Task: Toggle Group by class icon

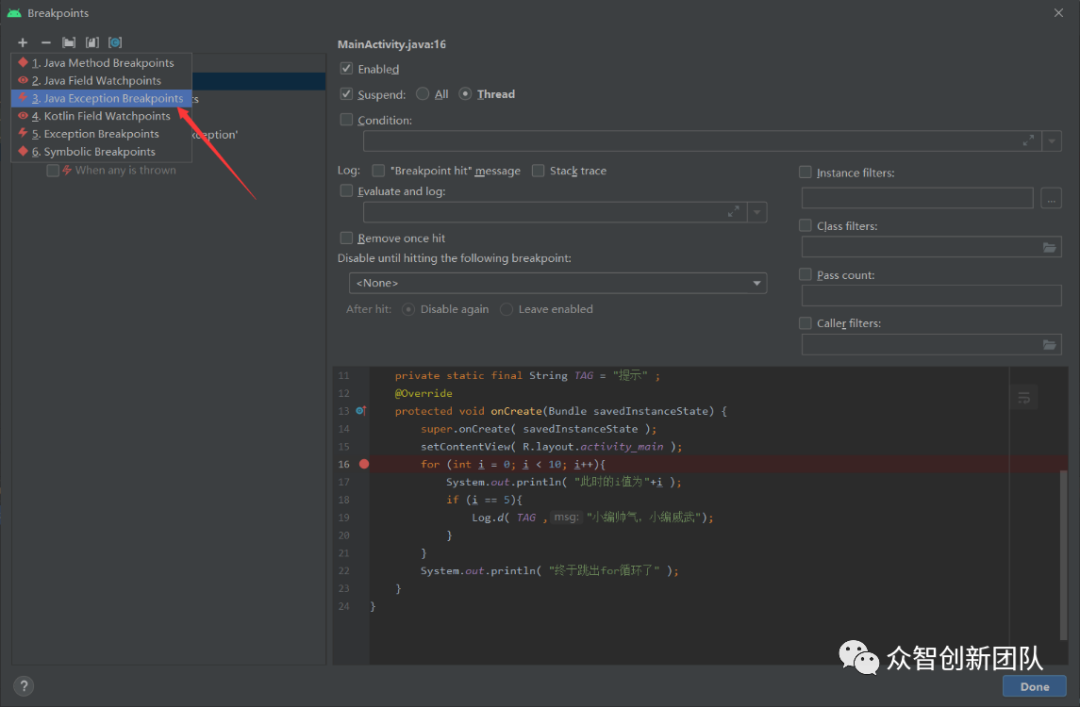Action: [115, 43]
